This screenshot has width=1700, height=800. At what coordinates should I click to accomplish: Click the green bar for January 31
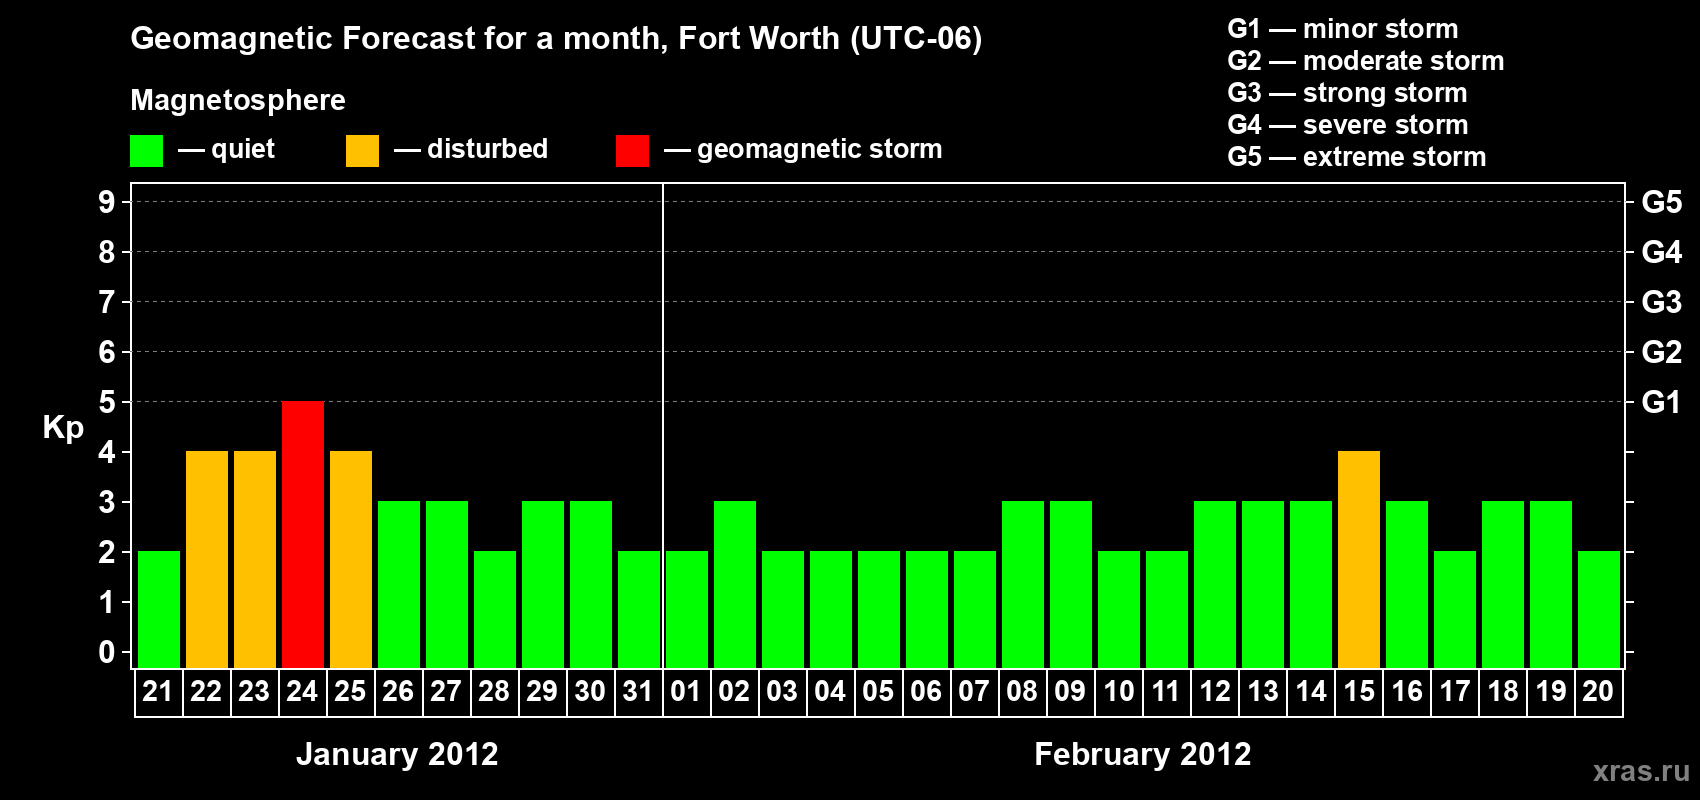click(639, 609)
